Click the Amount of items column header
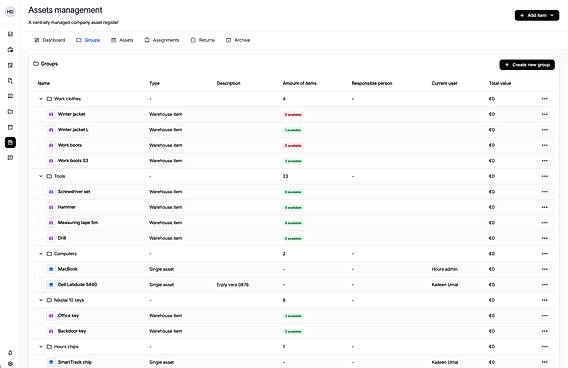568x368 pixels. 300,83
